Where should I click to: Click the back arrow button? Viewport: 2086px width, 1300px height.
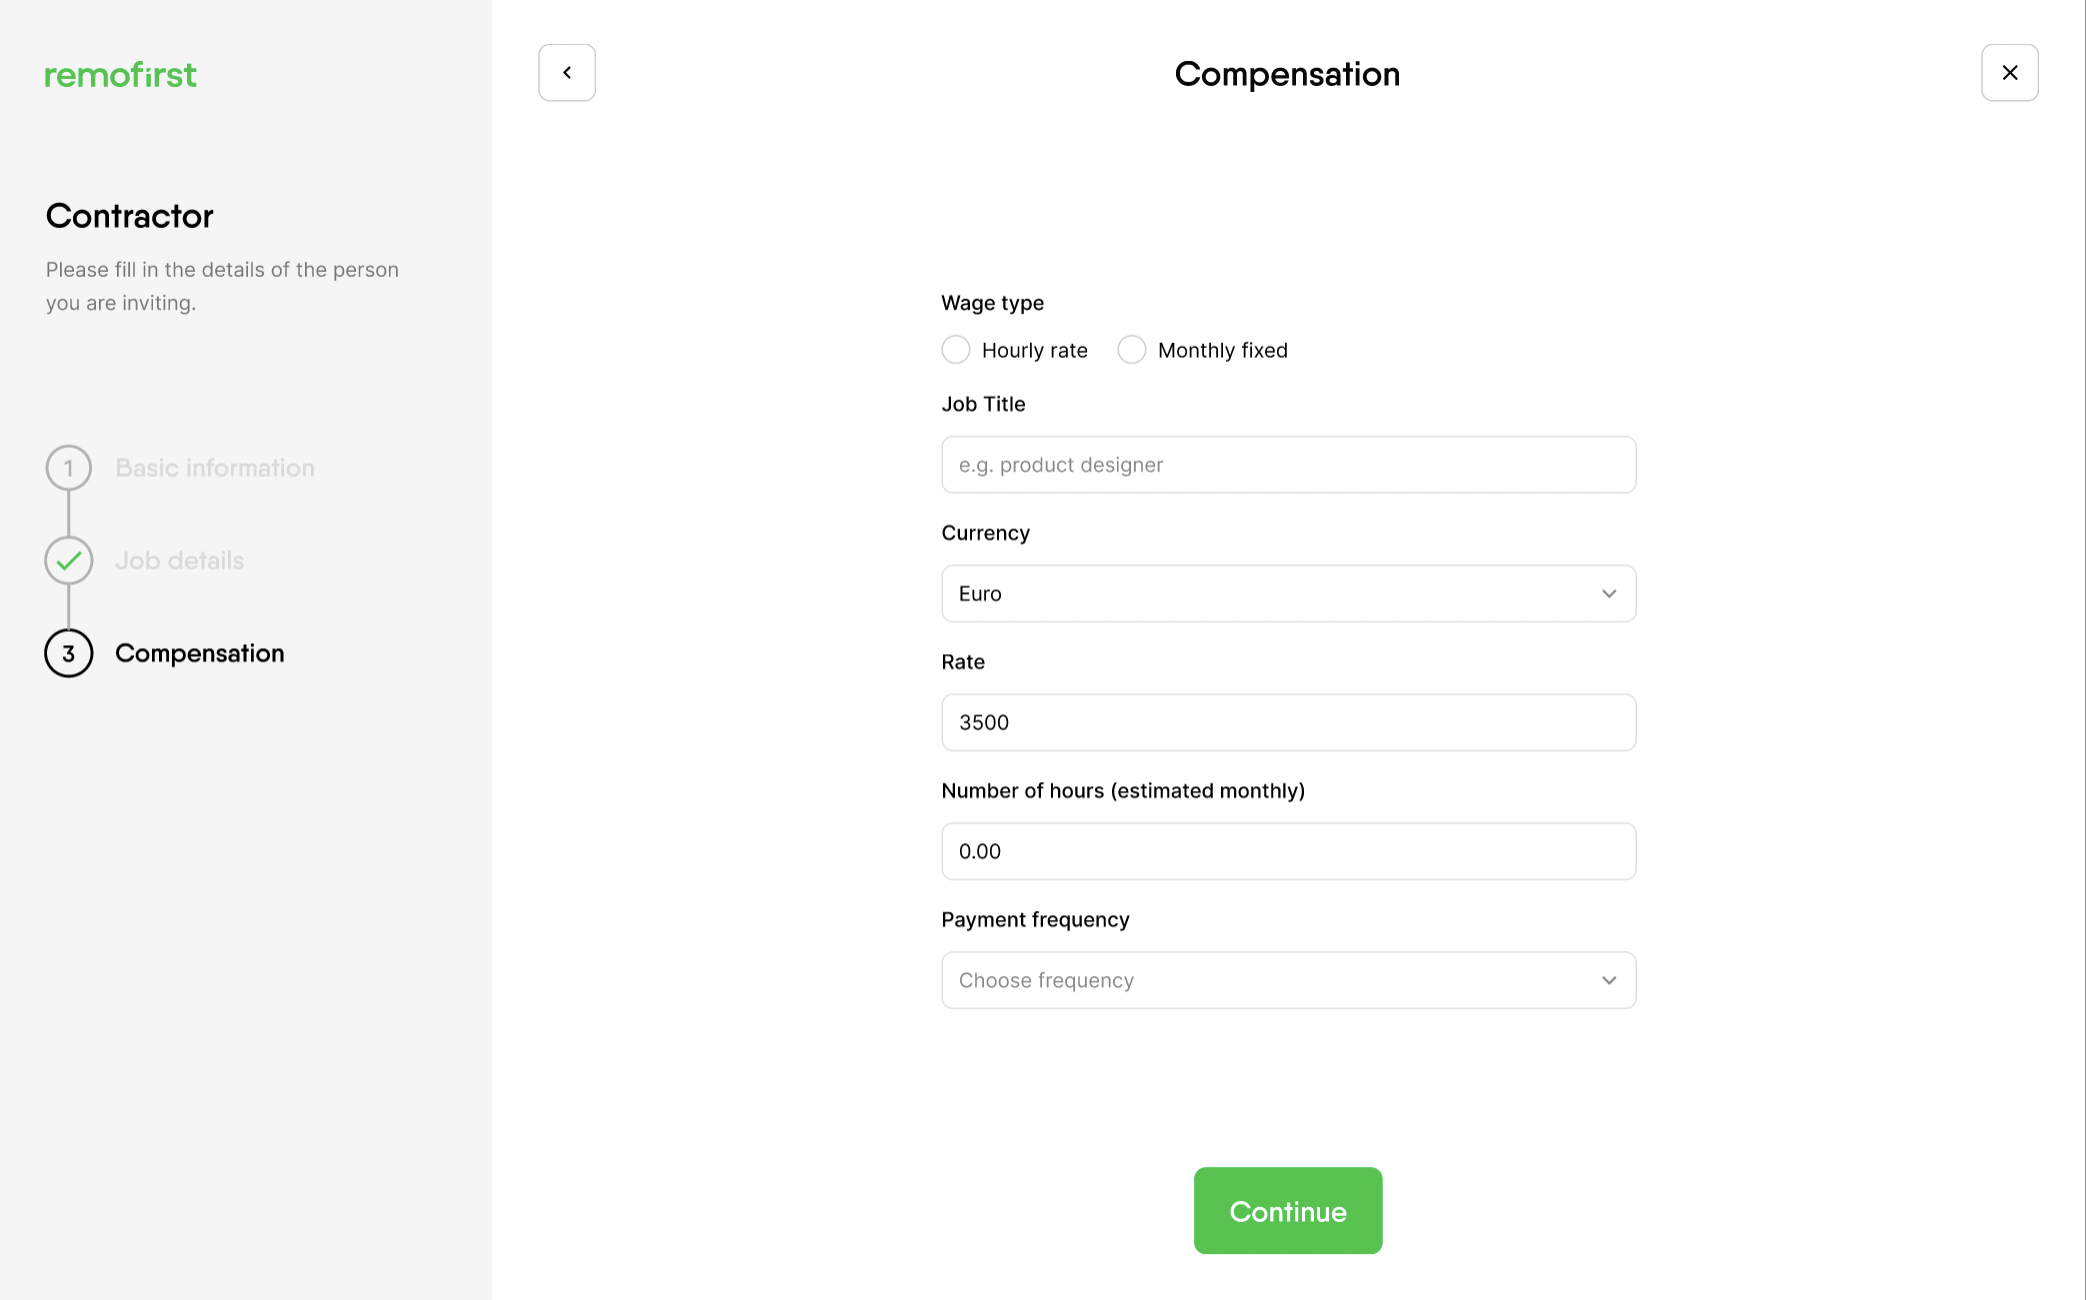(567, 73)
